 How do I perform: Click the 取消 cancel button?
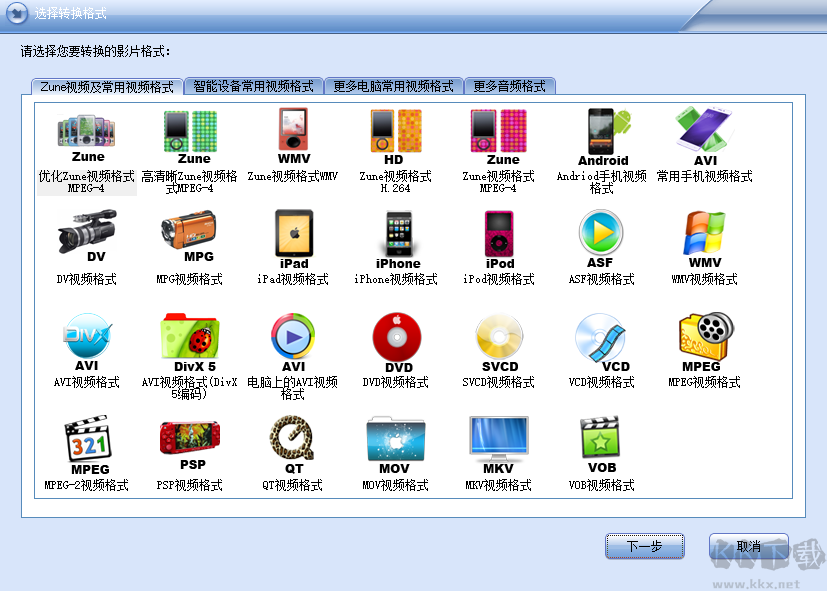coord(748,546)
